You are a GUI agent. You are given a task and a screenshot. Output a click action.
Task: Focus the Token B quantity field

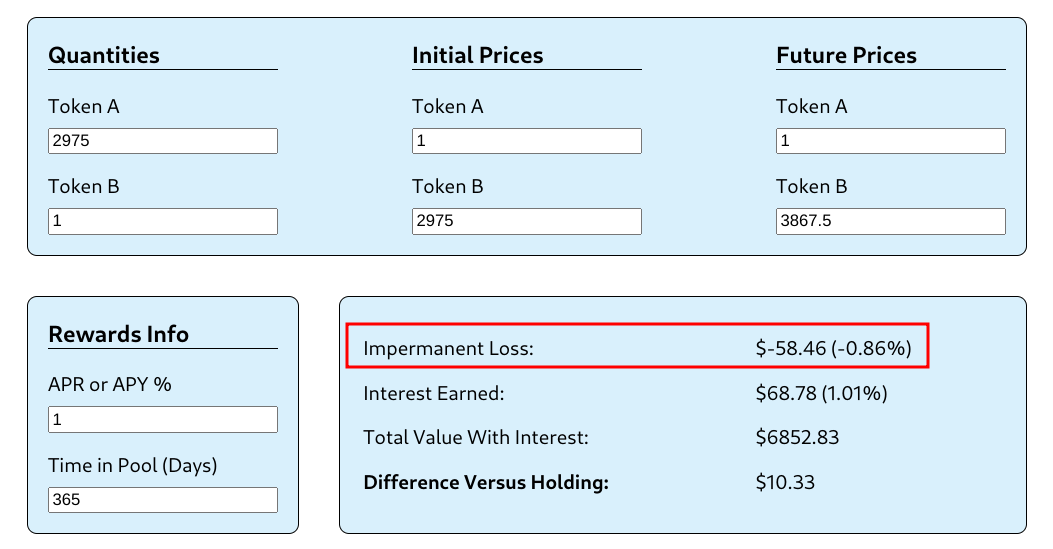(x=163, y=221)
